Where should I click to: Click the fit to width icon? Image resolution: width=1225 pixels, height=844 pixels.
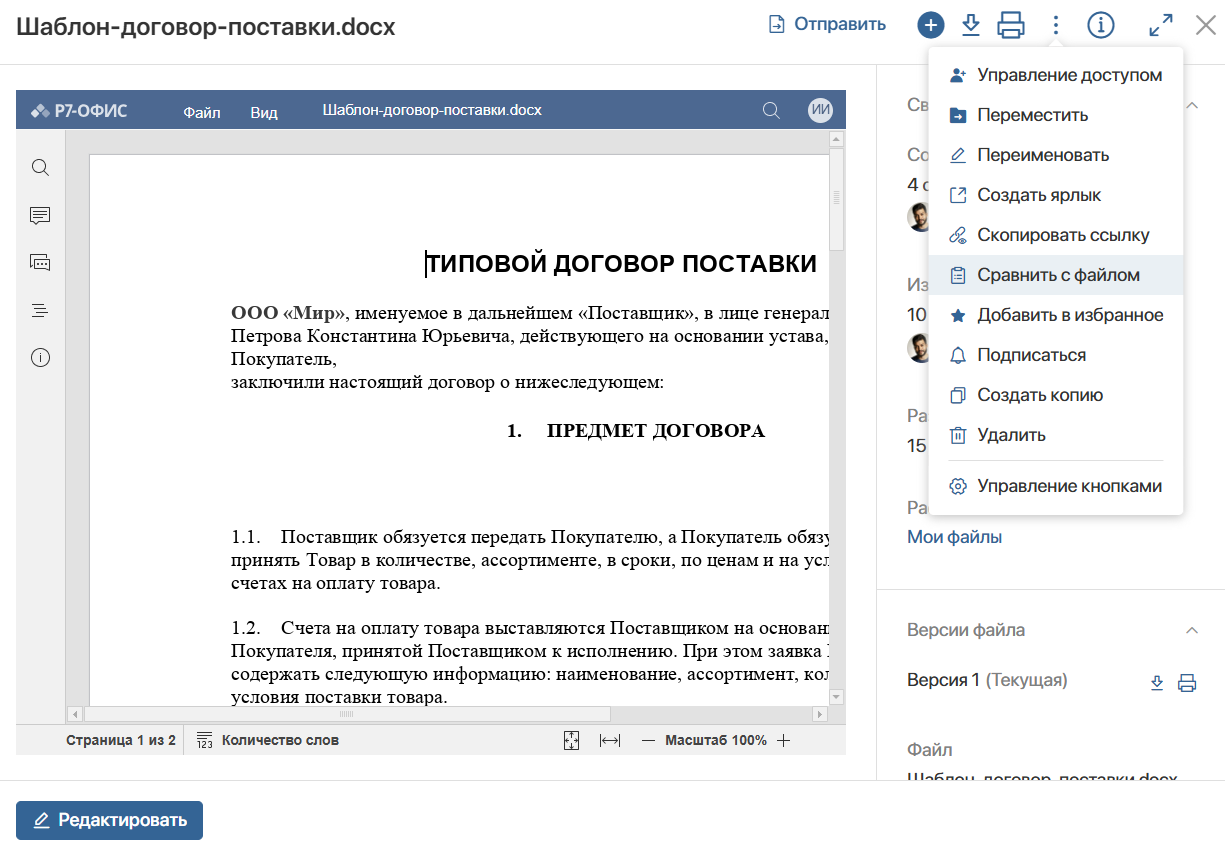[610, 740]
